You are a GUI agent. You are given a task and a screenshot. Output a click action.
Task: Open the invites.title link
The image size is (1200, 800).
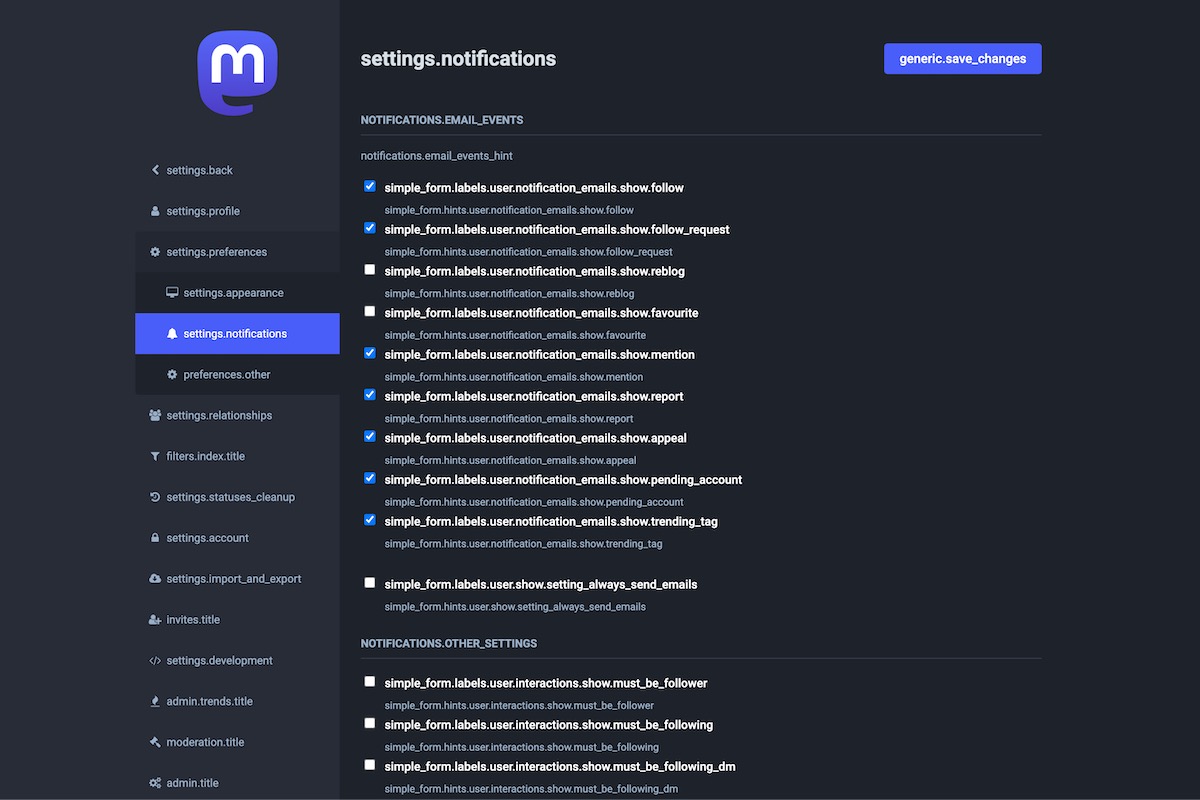pos(193,620)
